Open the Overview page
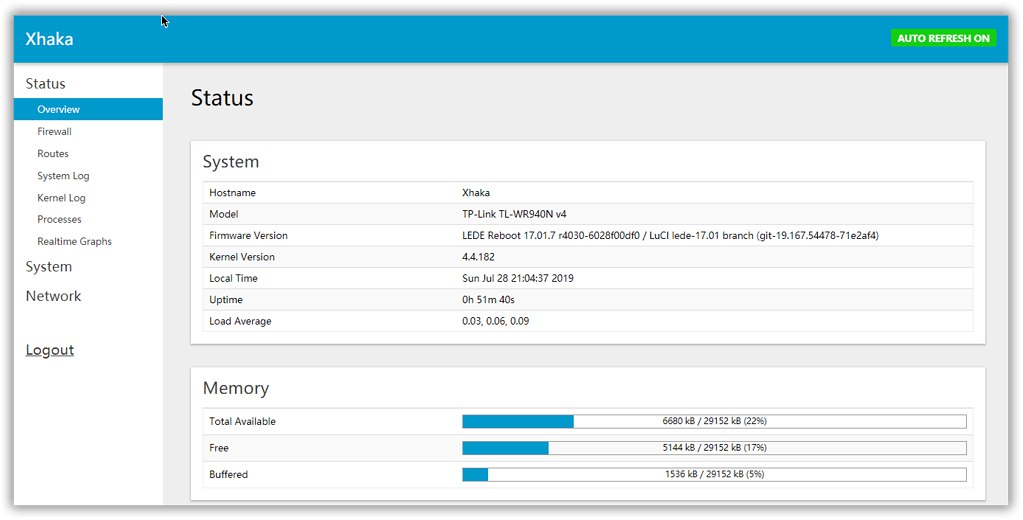Image resolution: width=1023 pixels, height=520 pixels. tap(88, 109)
